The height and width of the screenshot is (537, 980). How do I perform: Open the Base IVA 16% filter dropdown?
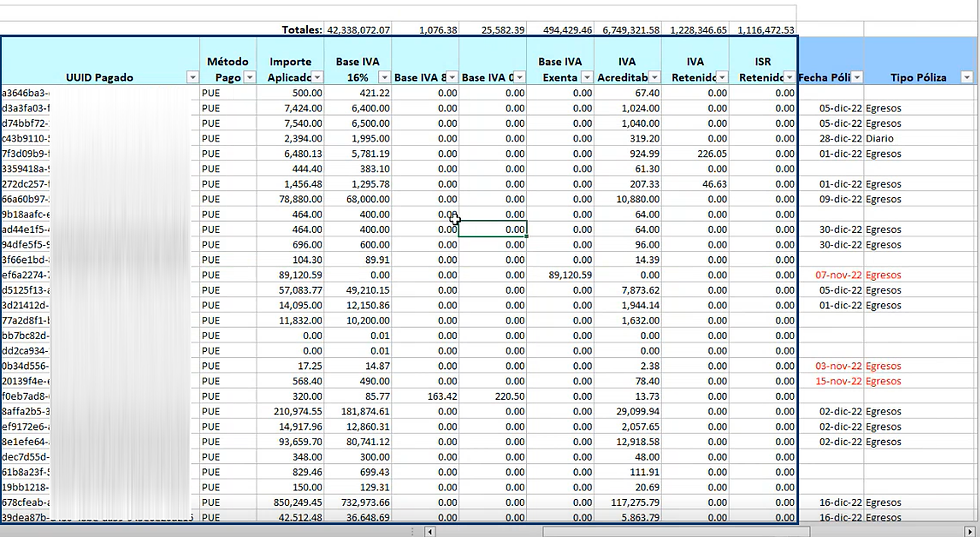click(385, 78)
